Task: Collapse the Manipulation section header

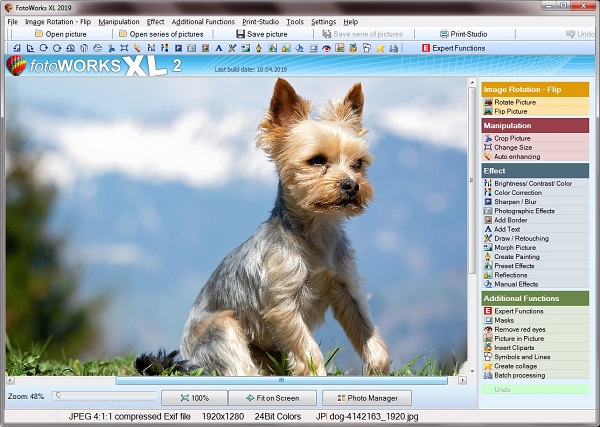Action: point(535,125)
